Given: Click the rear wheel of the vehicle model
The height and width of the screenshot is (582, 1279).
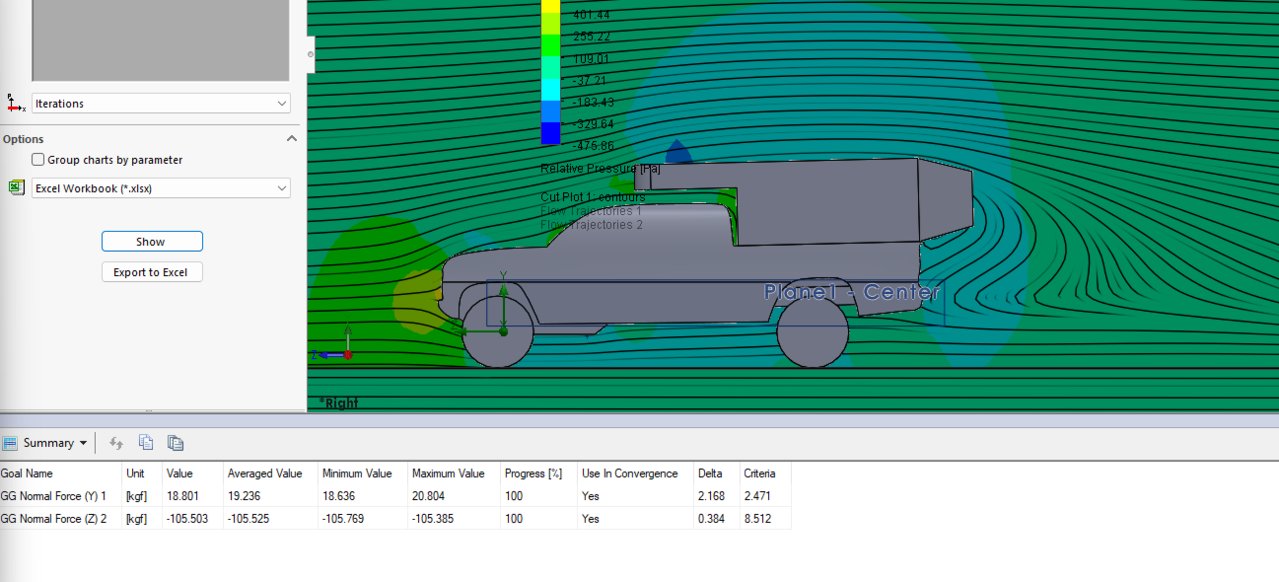Looking at the screenshot, I should pos(813,332).
